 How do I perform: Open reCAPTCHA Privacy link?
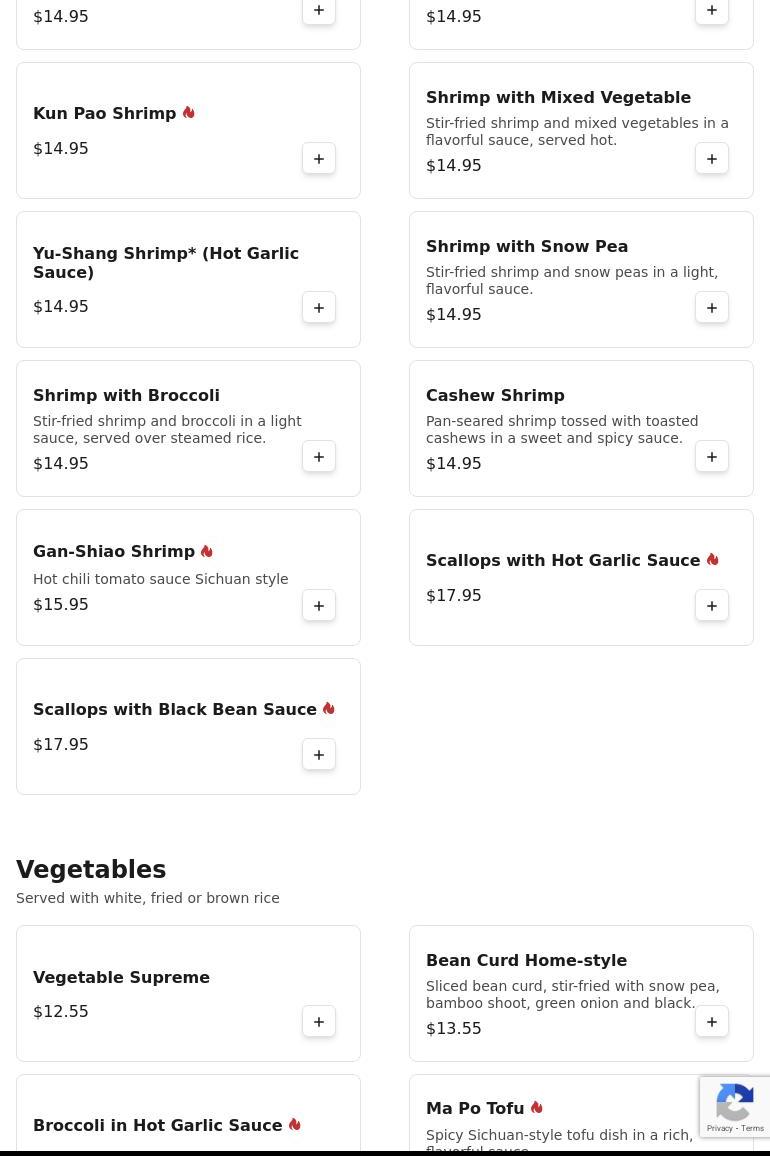719,1128
